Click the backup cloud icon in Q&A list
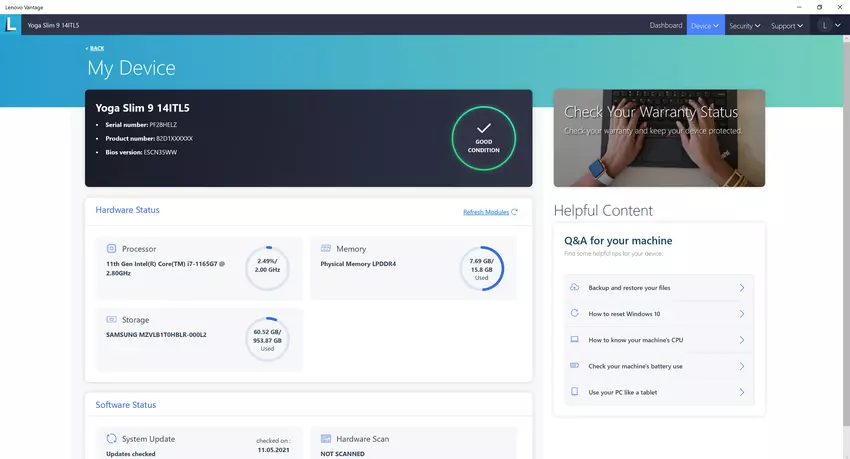This screenshot has width=850, height=459. [x=574, y=288]
